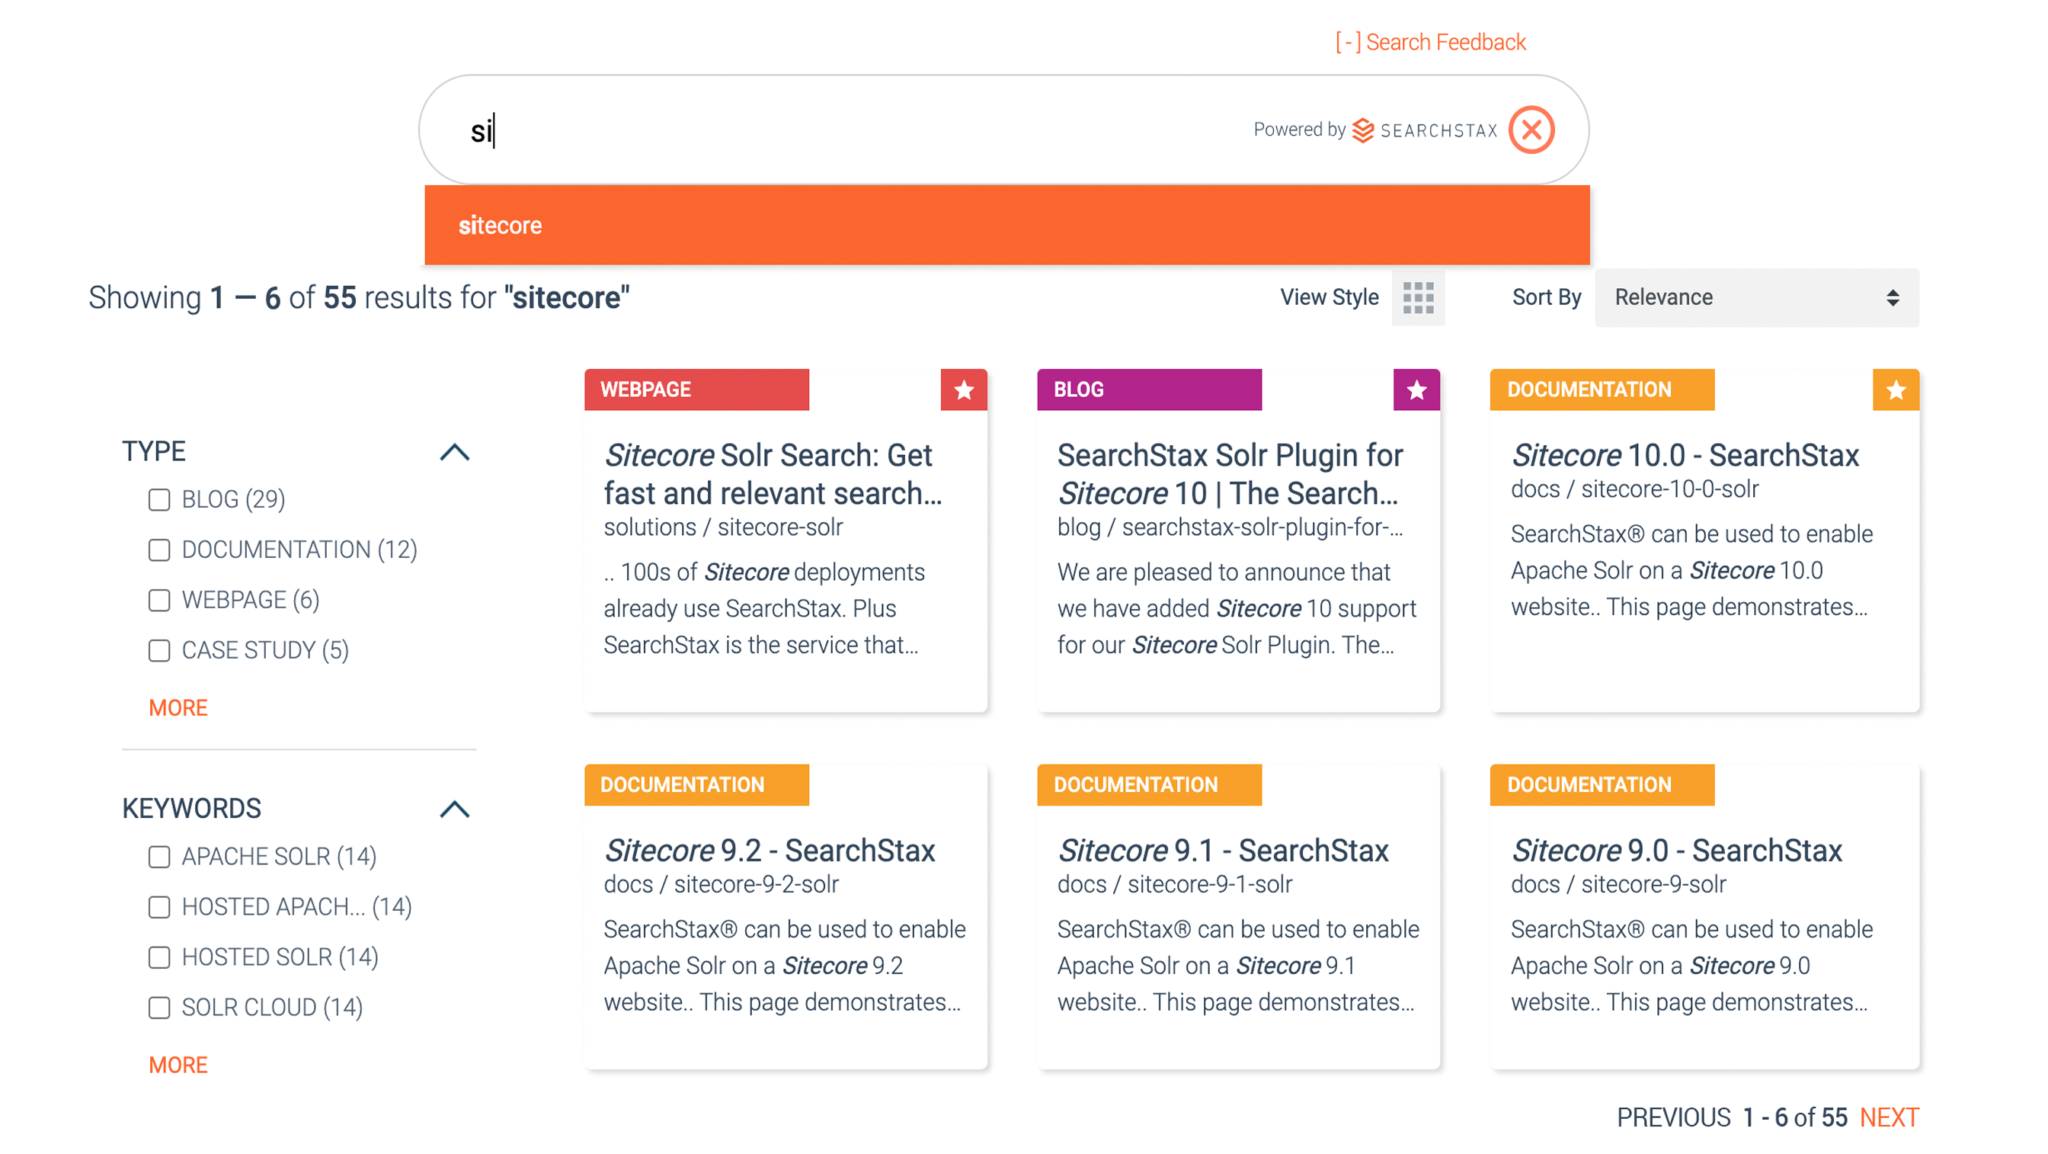Click NEXT to go to the next page
The width and height of the screenshot is (2048, 1154).
tap(1889, 1117)
